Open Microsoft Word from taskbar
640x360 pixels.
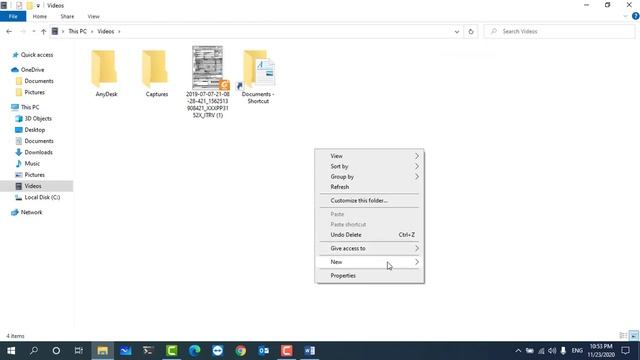[310, 351]
